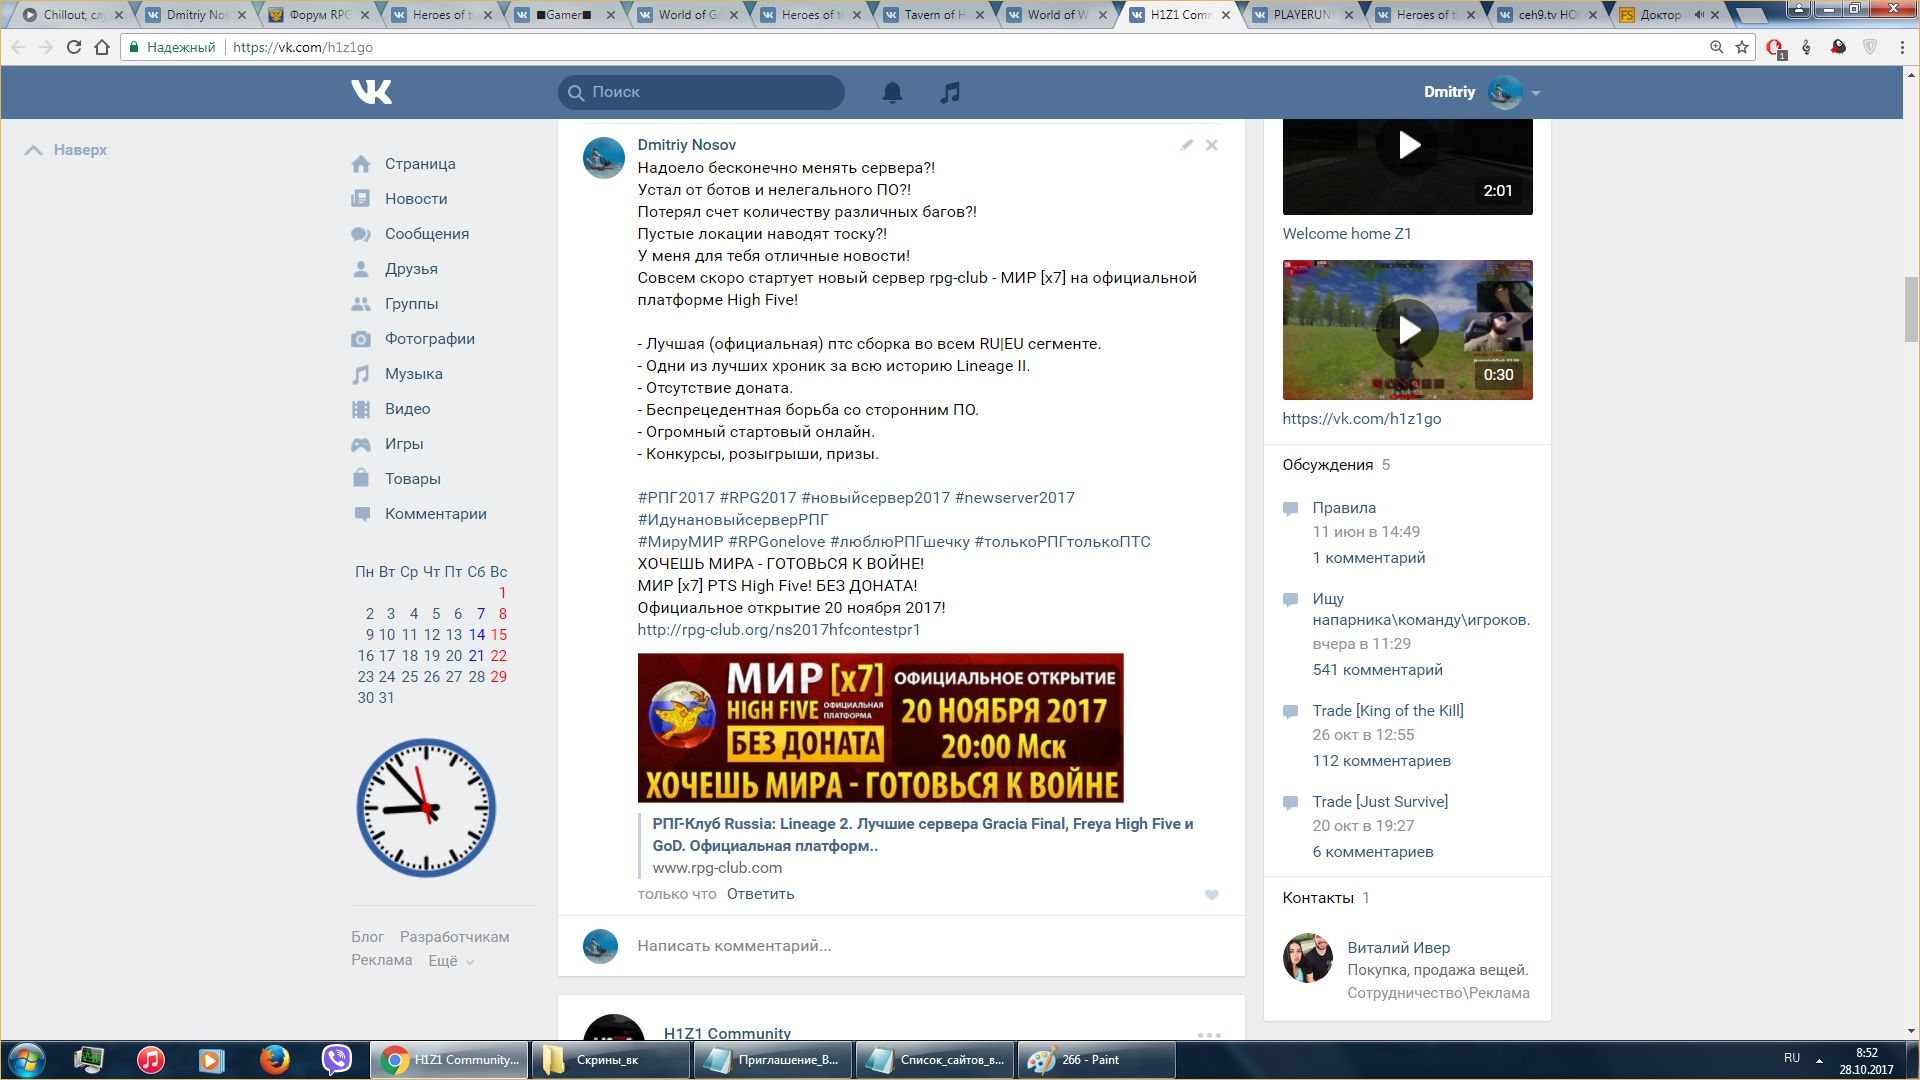
Task: Click the Игры gamepad icon
Action: tap(361, 444)
